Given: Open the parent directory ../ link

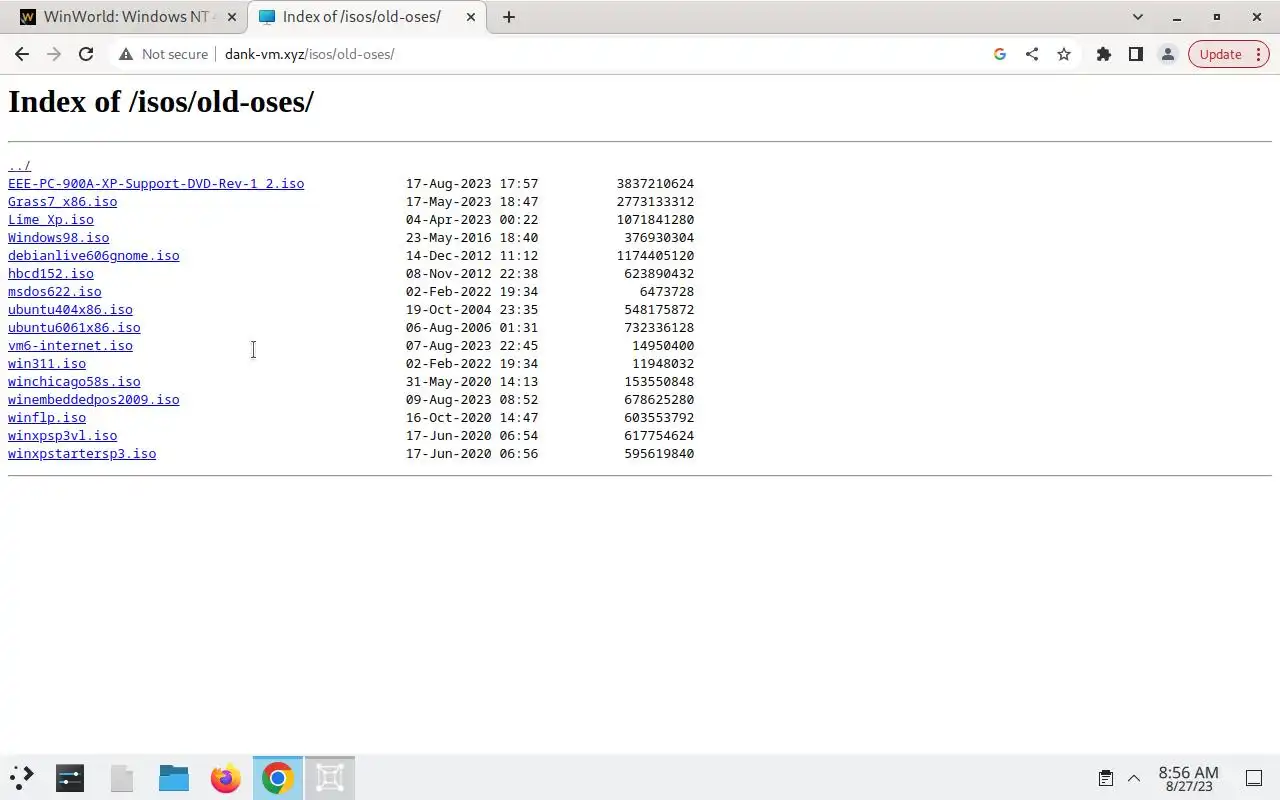Looking at the screenshot, I should pos(19,165).
